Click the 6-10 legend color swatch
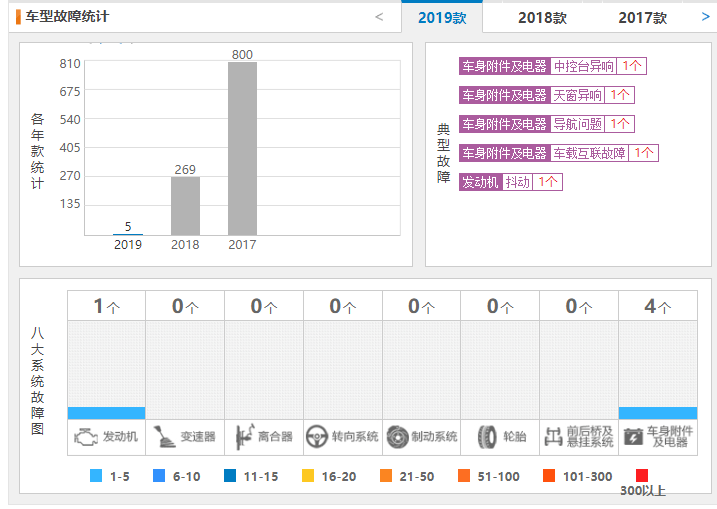 159,476
